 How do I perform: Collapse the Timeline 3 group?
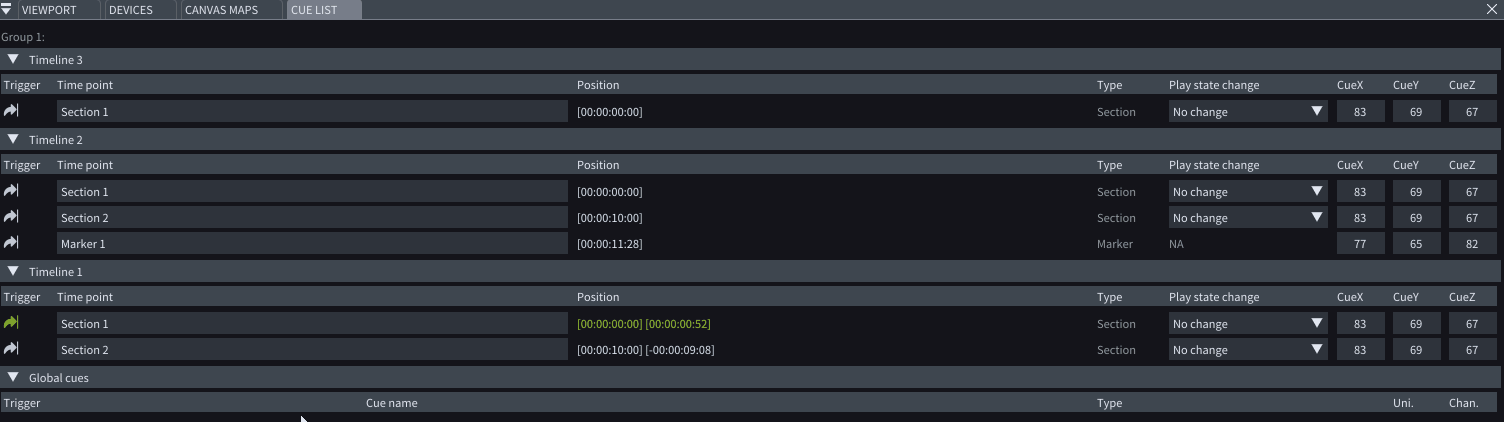click(13, 60)
